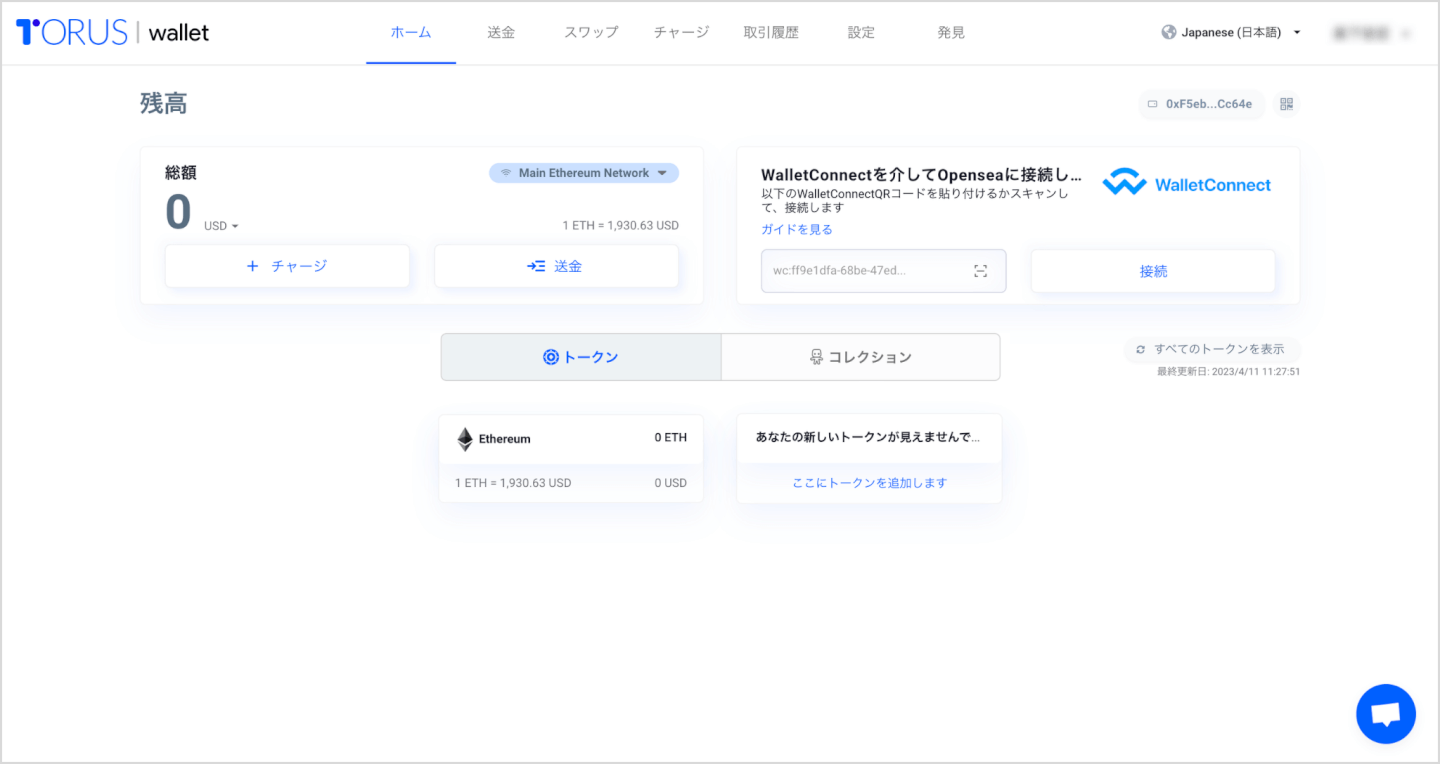Open the Main Ethereum Network dropdown
Image resolution: width=1440 pixels, height=764 pixels.
(583, 172)
